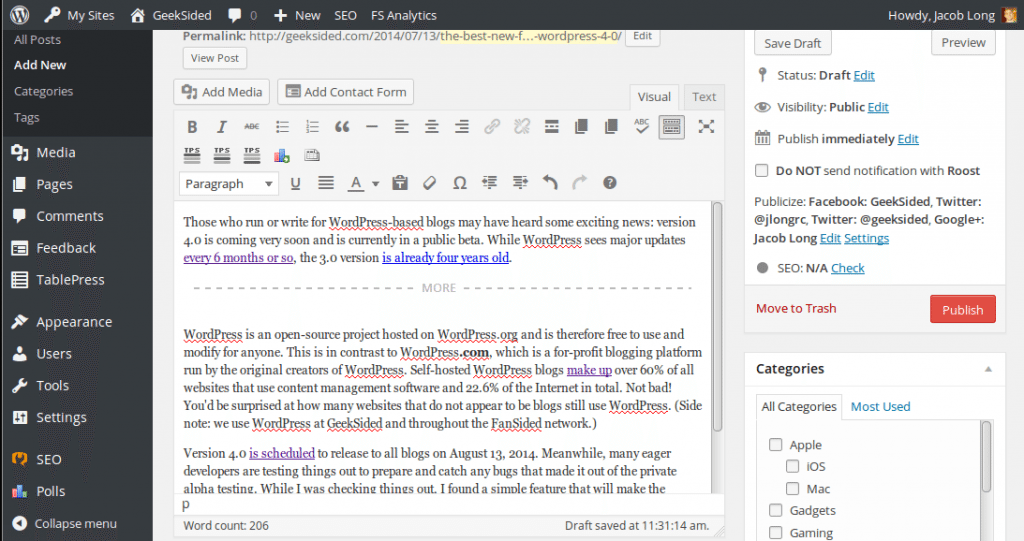Insert a TablePress table from the toolbar

coord(312,156)
